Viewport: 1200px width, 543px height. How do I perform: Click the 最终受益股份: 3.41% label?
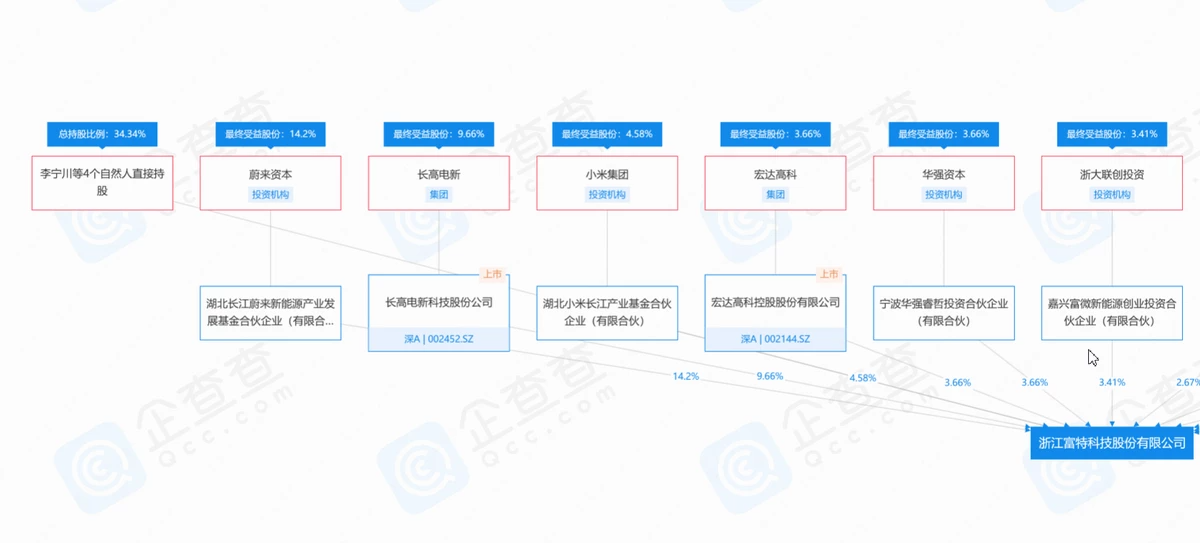click(x=1111, y=134)
